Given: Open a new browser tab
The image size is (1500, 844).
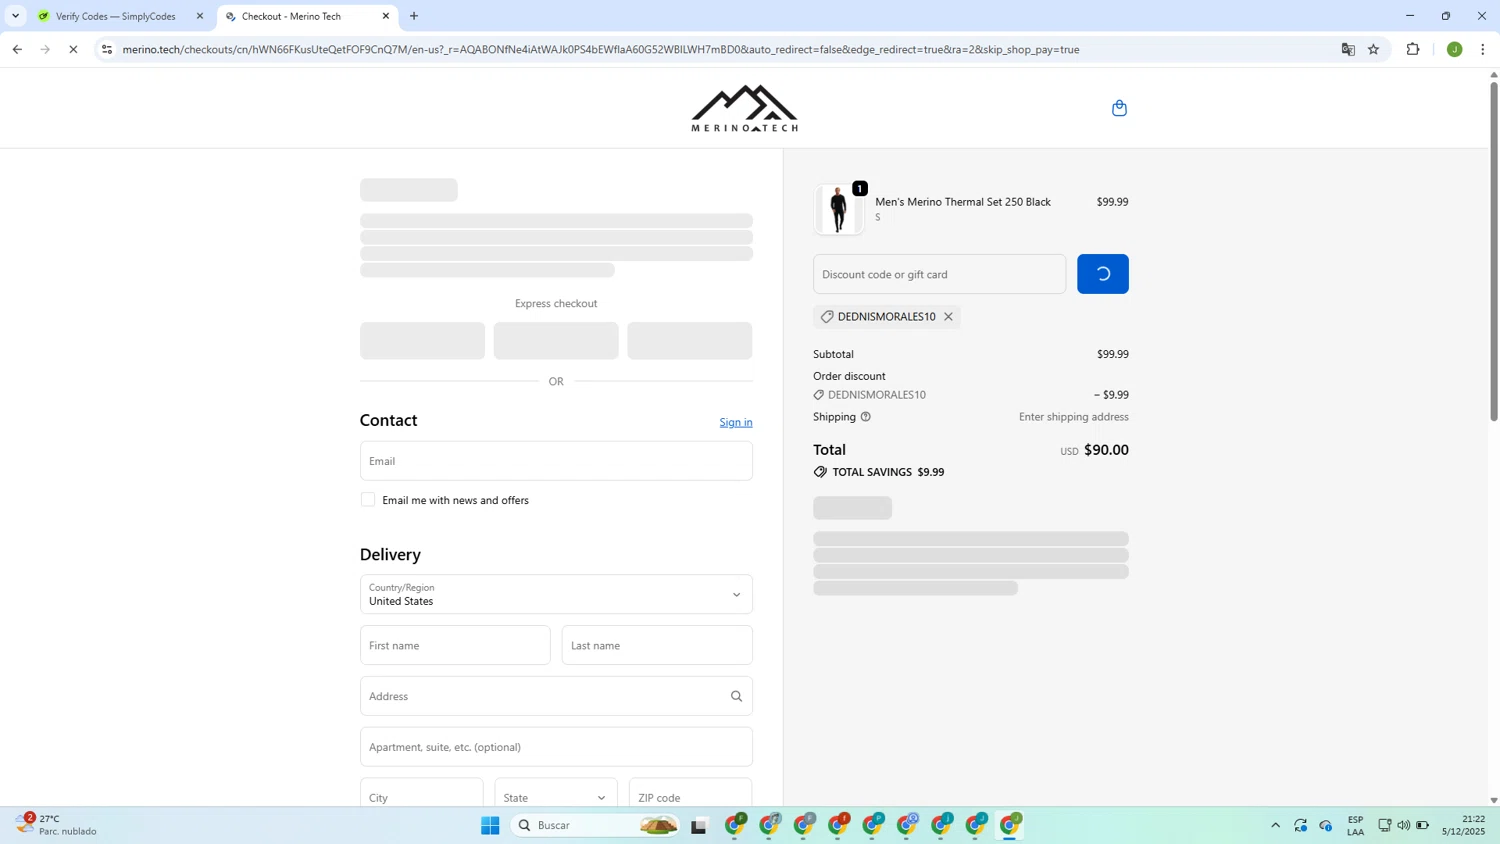Looking at the screenshot, I should tap(414, 16).
